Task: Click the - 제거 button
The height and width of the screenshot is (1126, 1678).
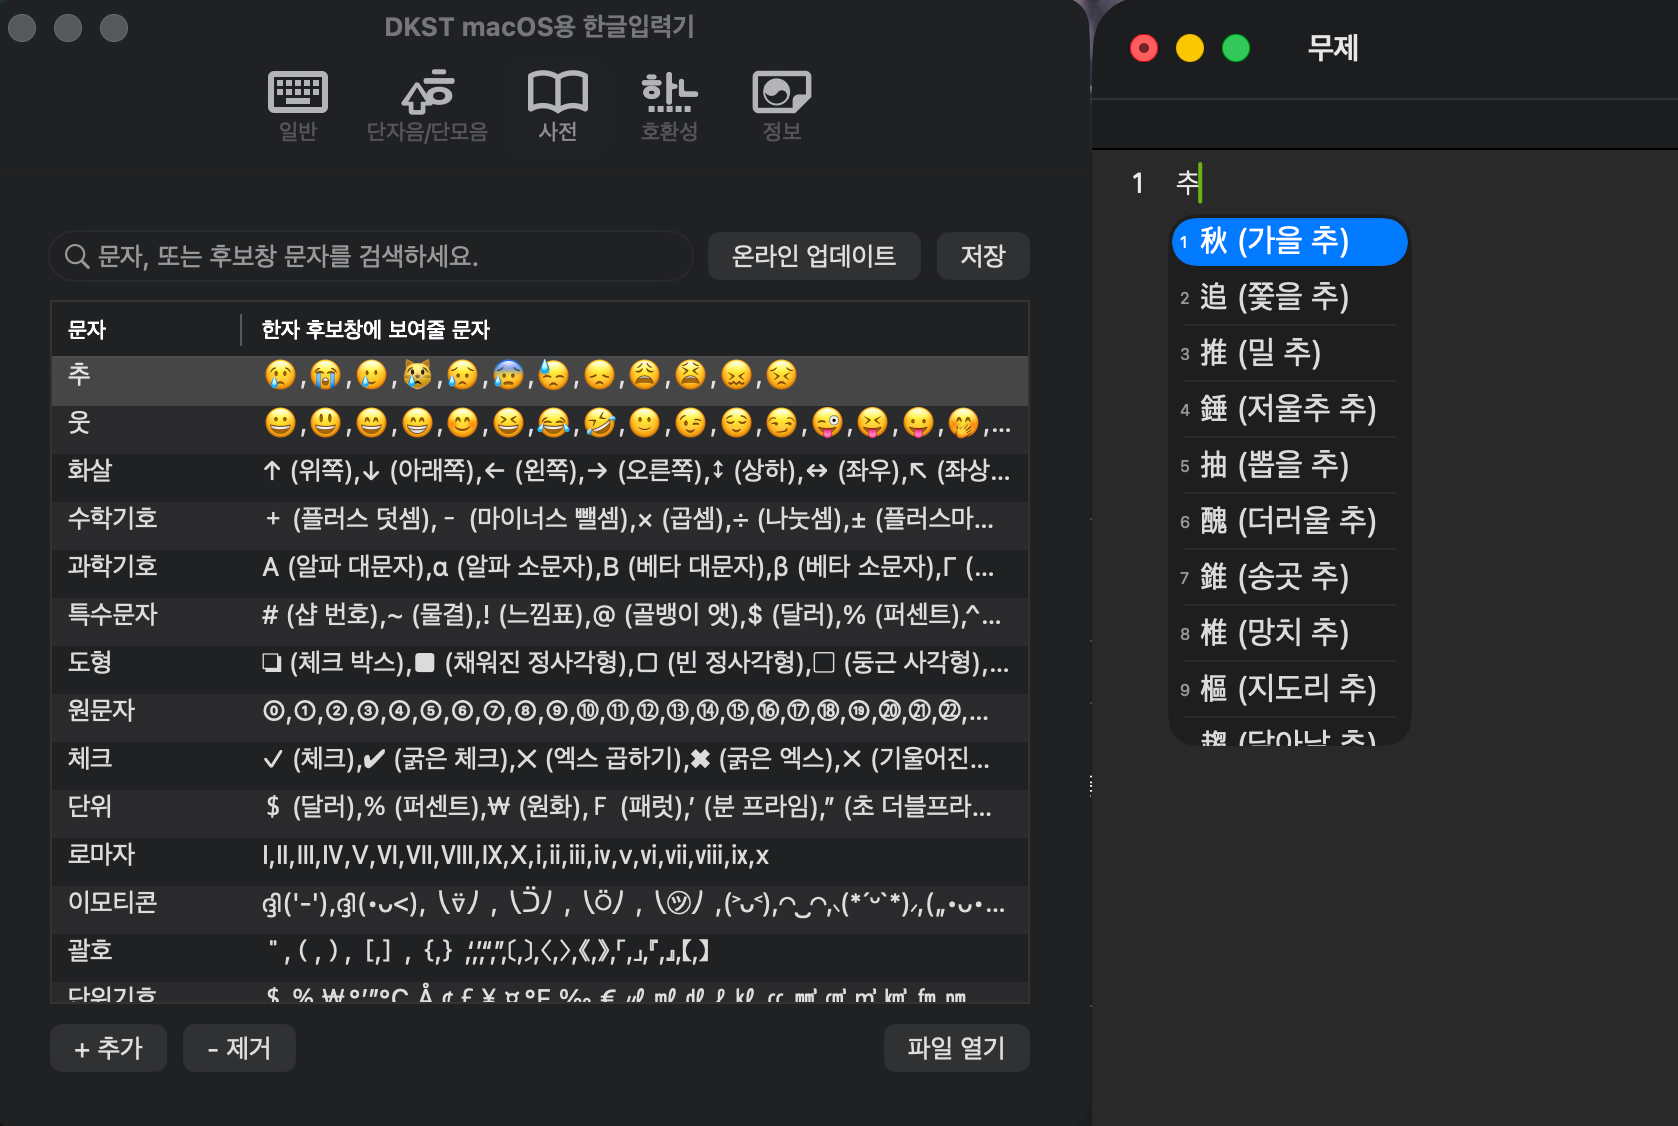Action: pos(239,1048)
